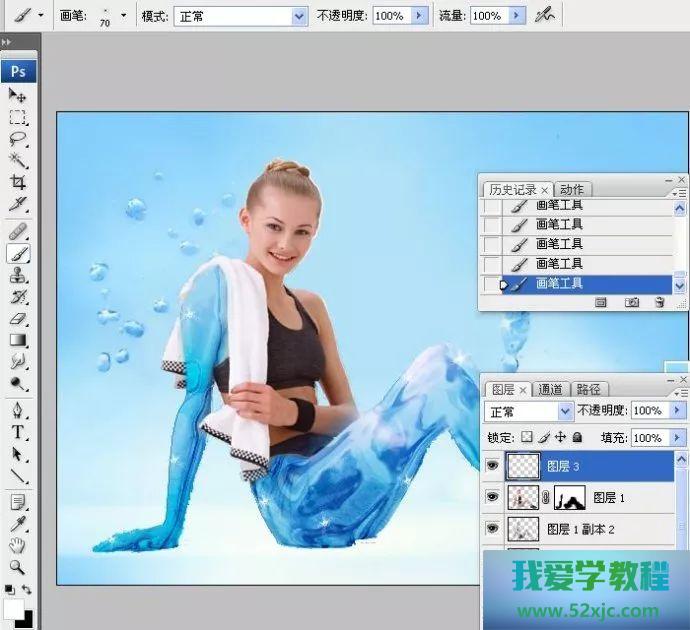
Task: Select the Move tool in the toolbox
Action: [17, 95]
